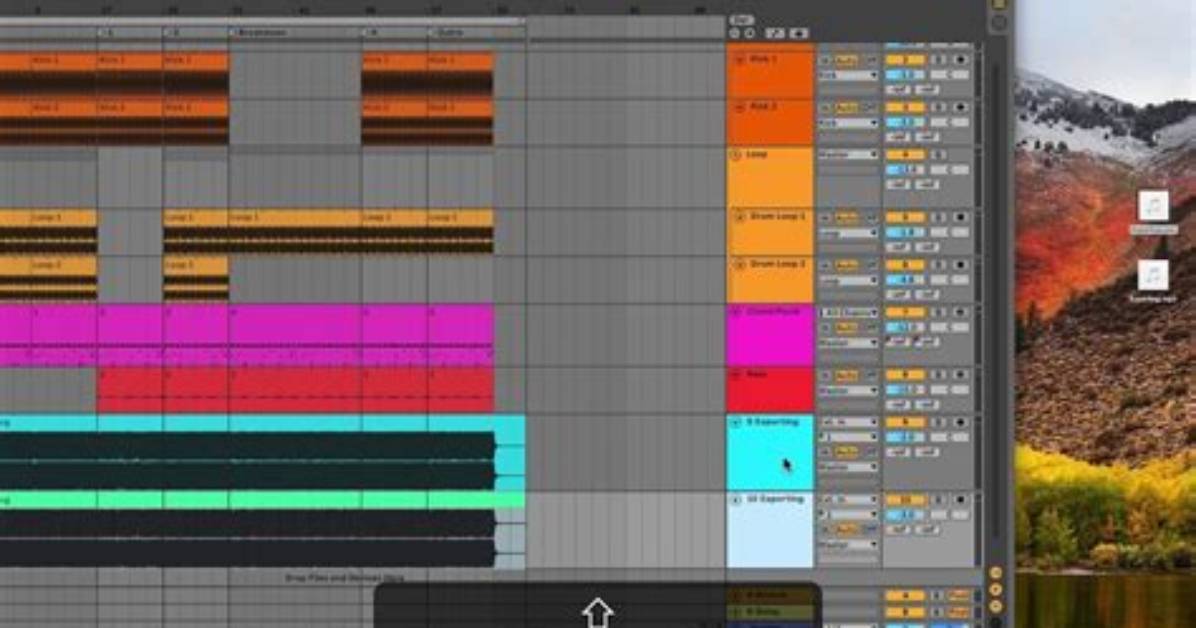Screen dimensions: 1196x628
Task: Mute the Loop group track activator
Action: pyautogui.click(x=905, y=155)
